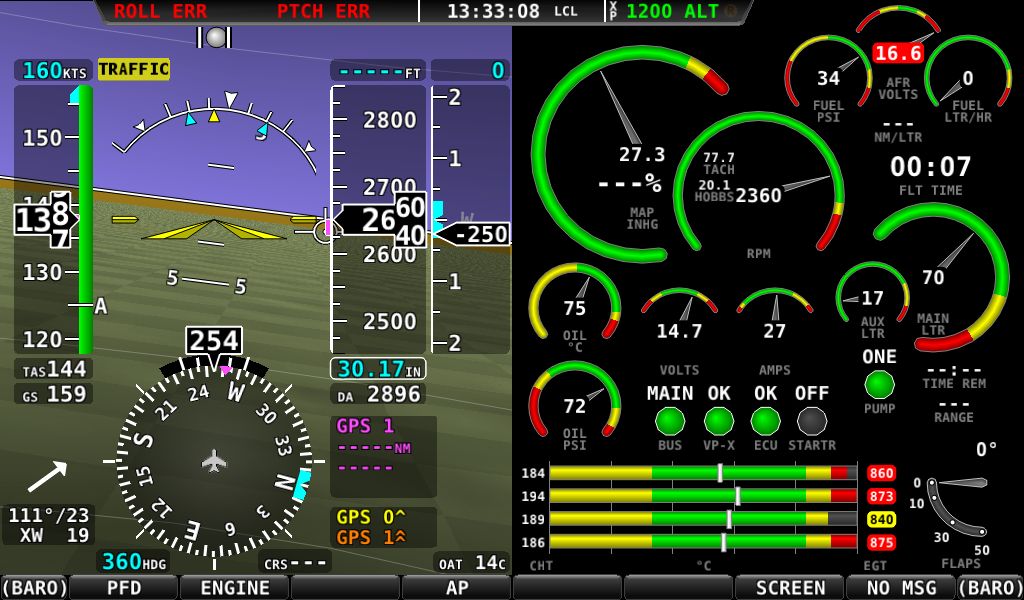Viewport: 1024px width, 600px height.
Task: Open the PFD softkey menu
Action: pos(124,588)
